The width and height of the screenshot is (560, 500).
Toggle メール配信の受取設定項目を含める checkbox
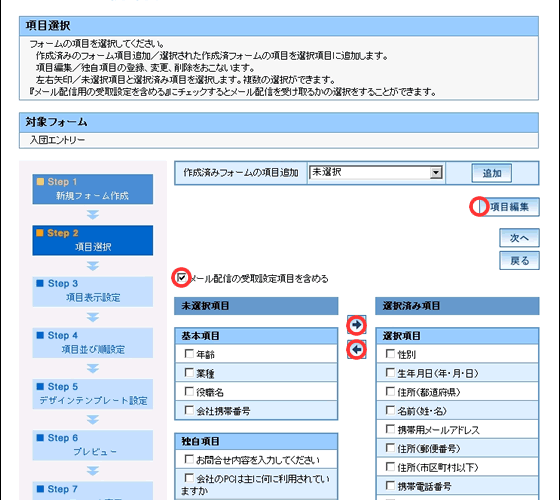pos(181,278)
